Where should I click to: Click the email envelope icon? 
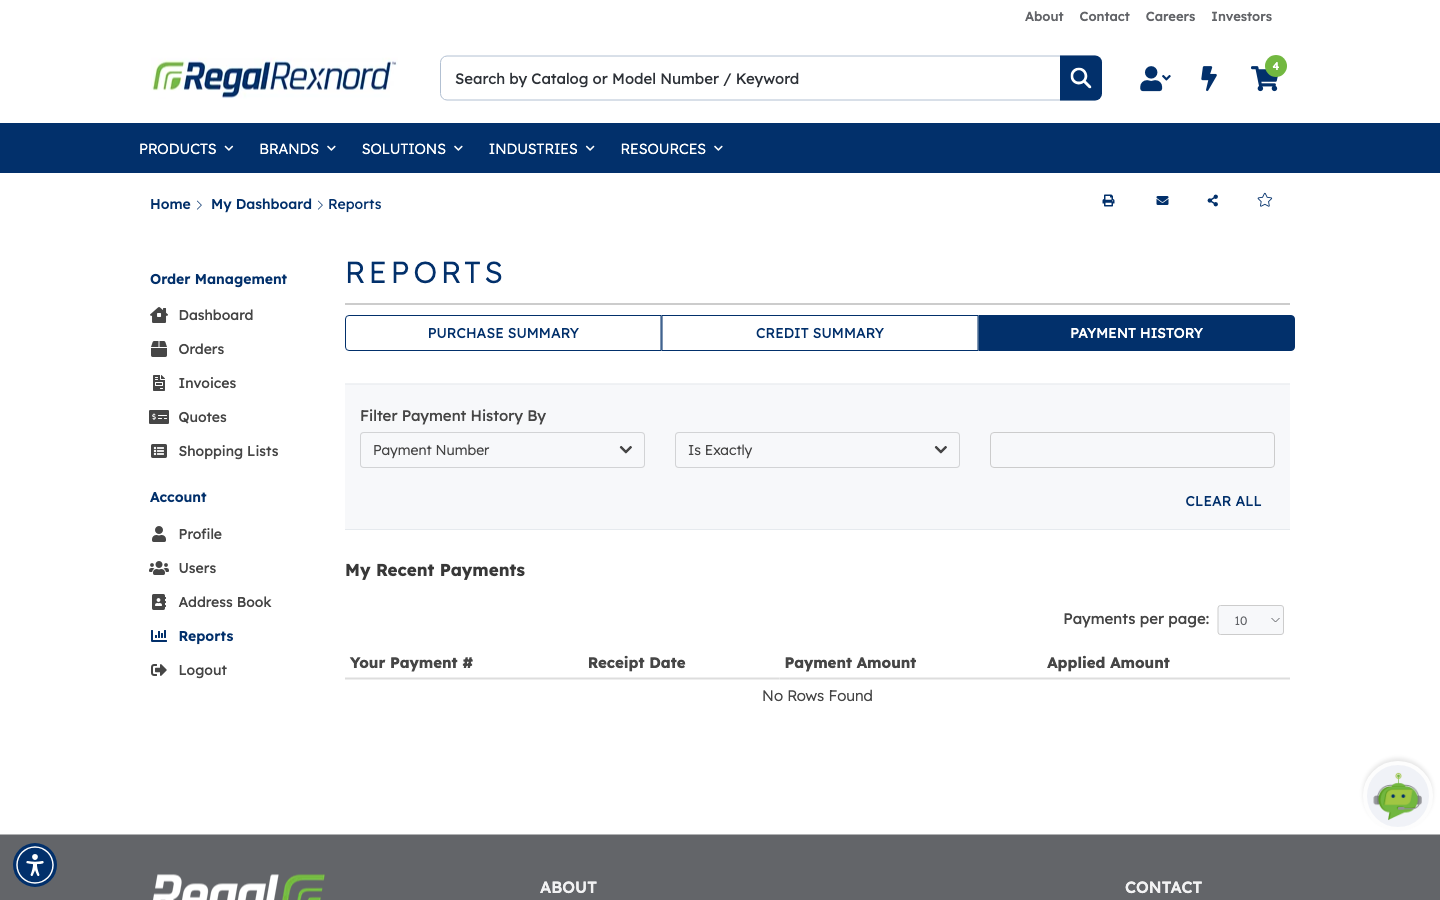[1162, 200]
